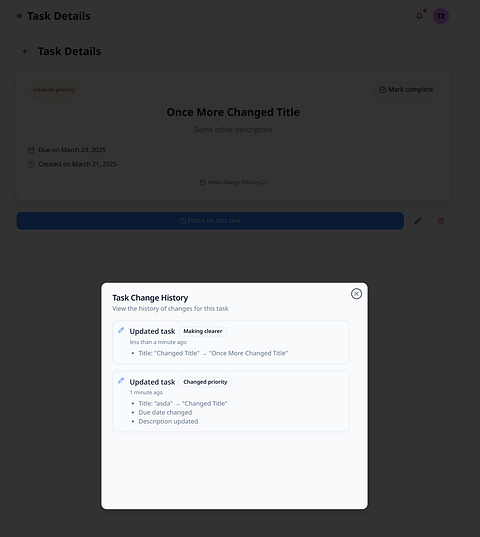Click pencil icon on Changed priority entry
This screenshot has width=480, height=537.
point(121,380)
